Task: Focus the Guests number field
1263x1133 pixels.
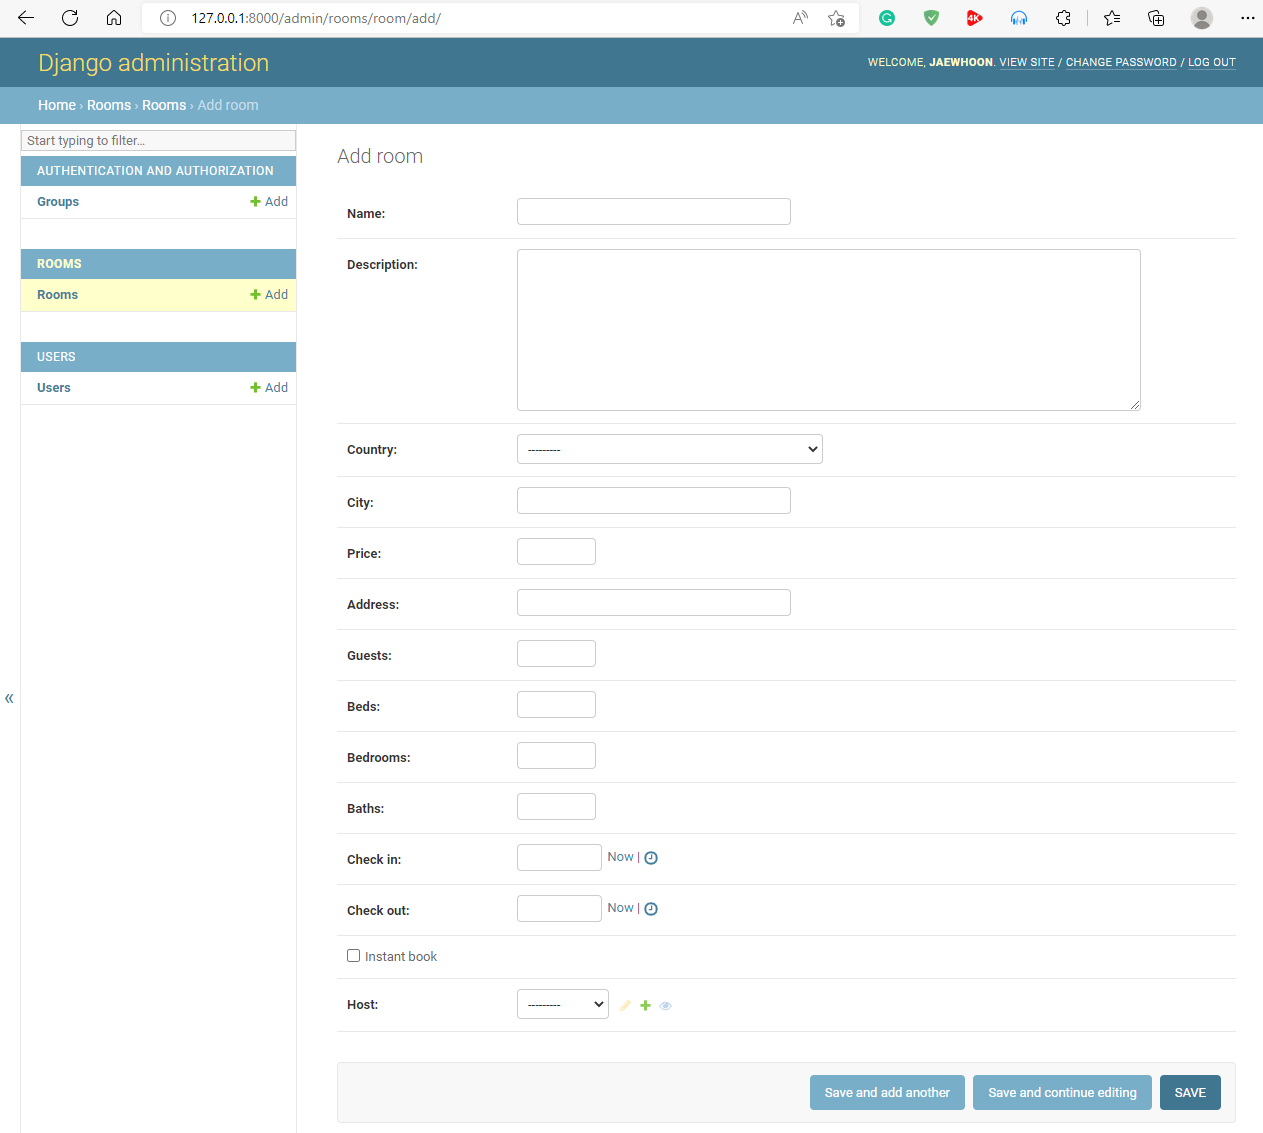Action: pos(556,653)
